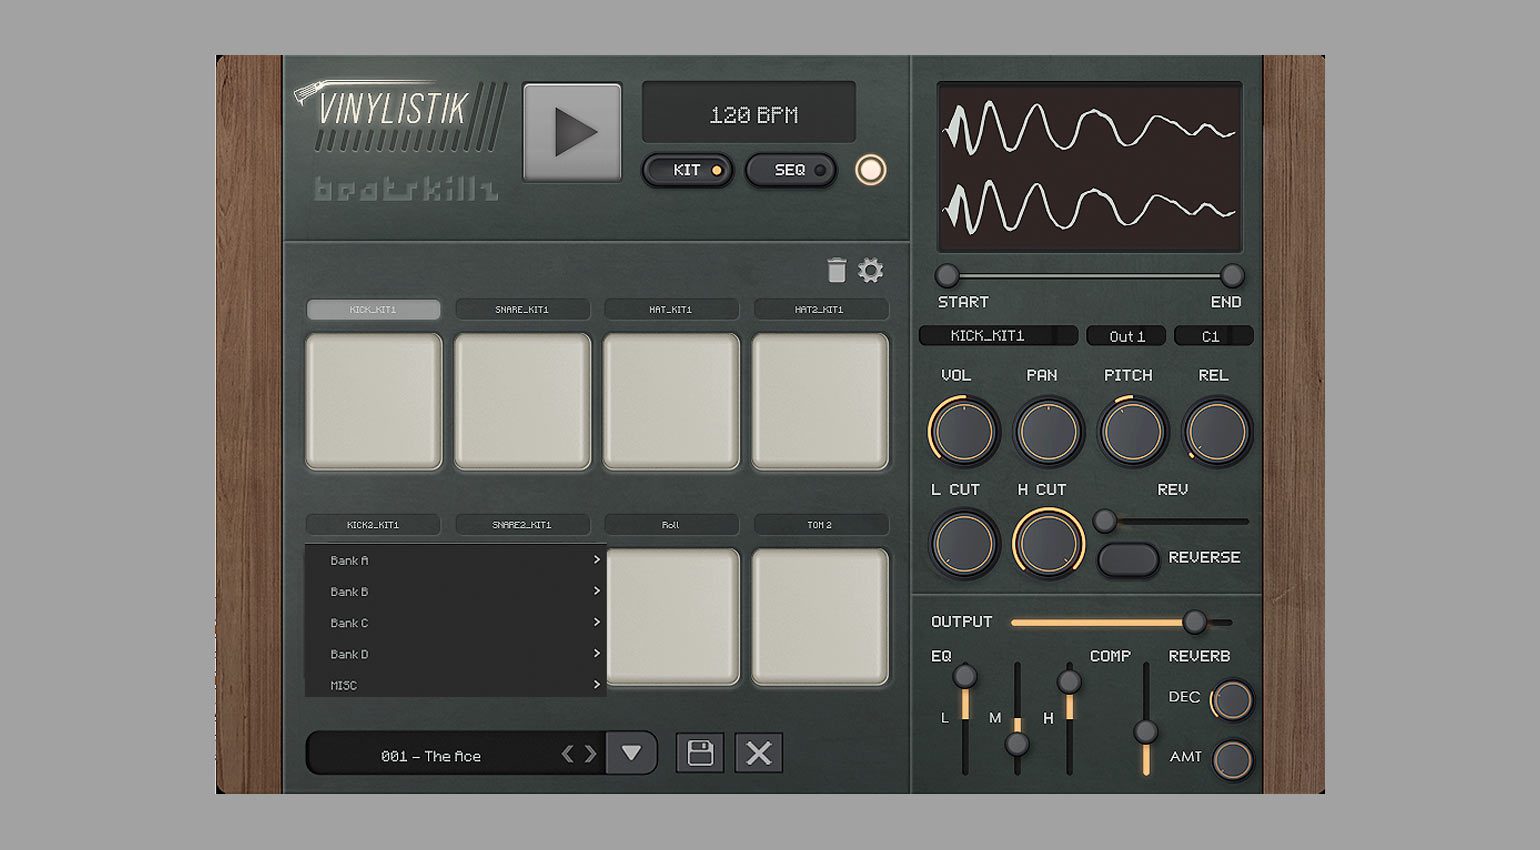Viewport: 1540px width, 850px height.
Task: Trigger the TOM 2 drum pad
Action: [820, 616]
